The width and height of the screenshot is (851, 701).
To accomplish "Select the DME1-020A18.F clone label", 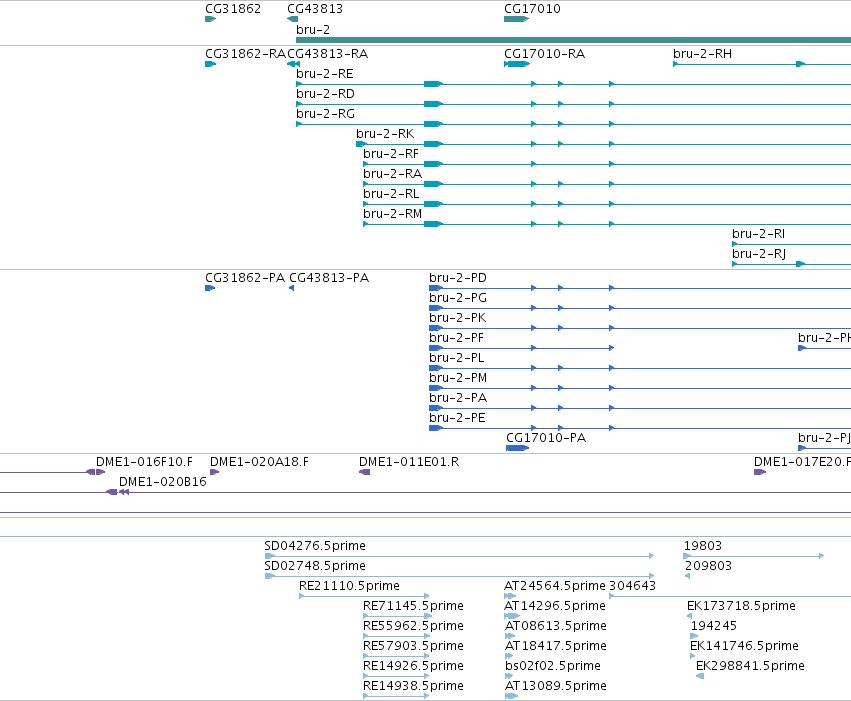I will click(259, 462).
